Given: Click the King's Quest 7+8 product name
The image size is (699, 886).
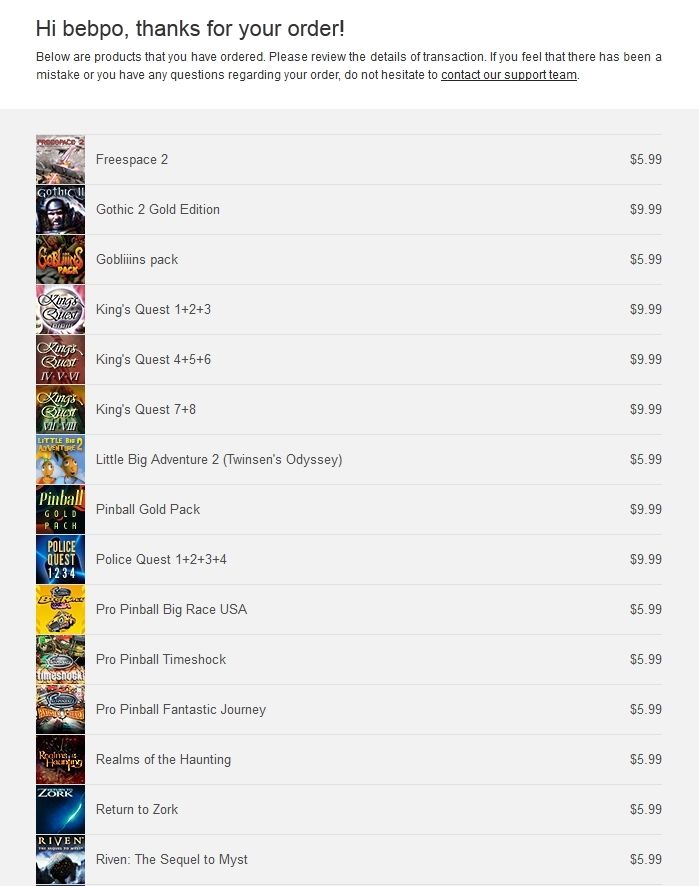Looking at the screenshot, I should [x=146, y=410].
